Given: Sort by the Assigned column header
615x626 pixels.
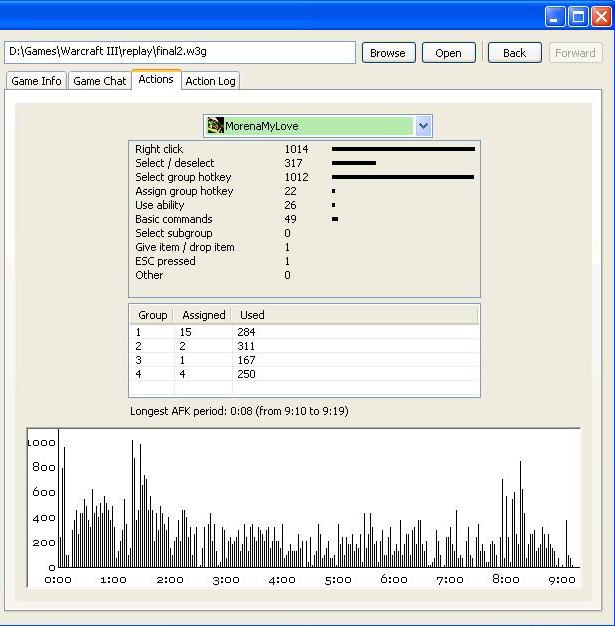Looking at the screenshot, I should tap(203, 315).
